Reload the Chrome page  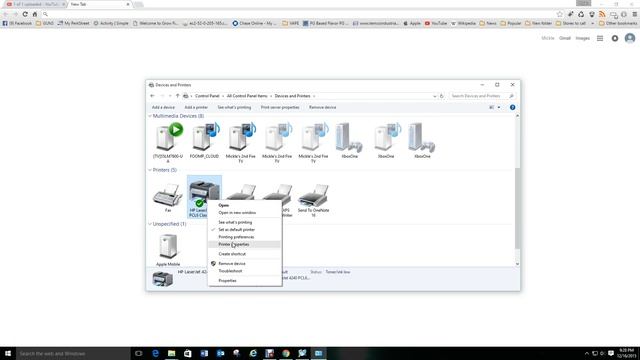pos(25,14)
